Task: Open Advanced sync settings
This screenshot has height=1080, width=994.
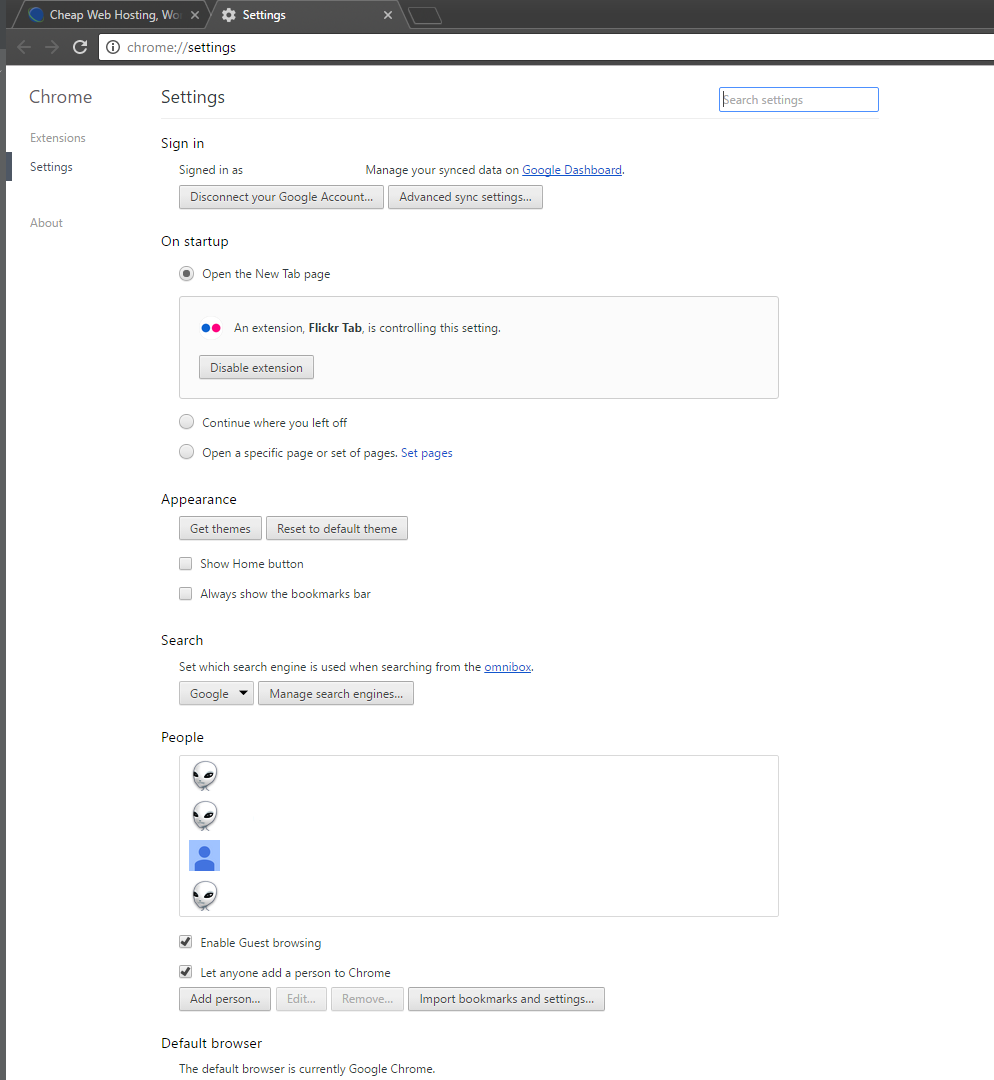Action: click(x=465, y=197)
